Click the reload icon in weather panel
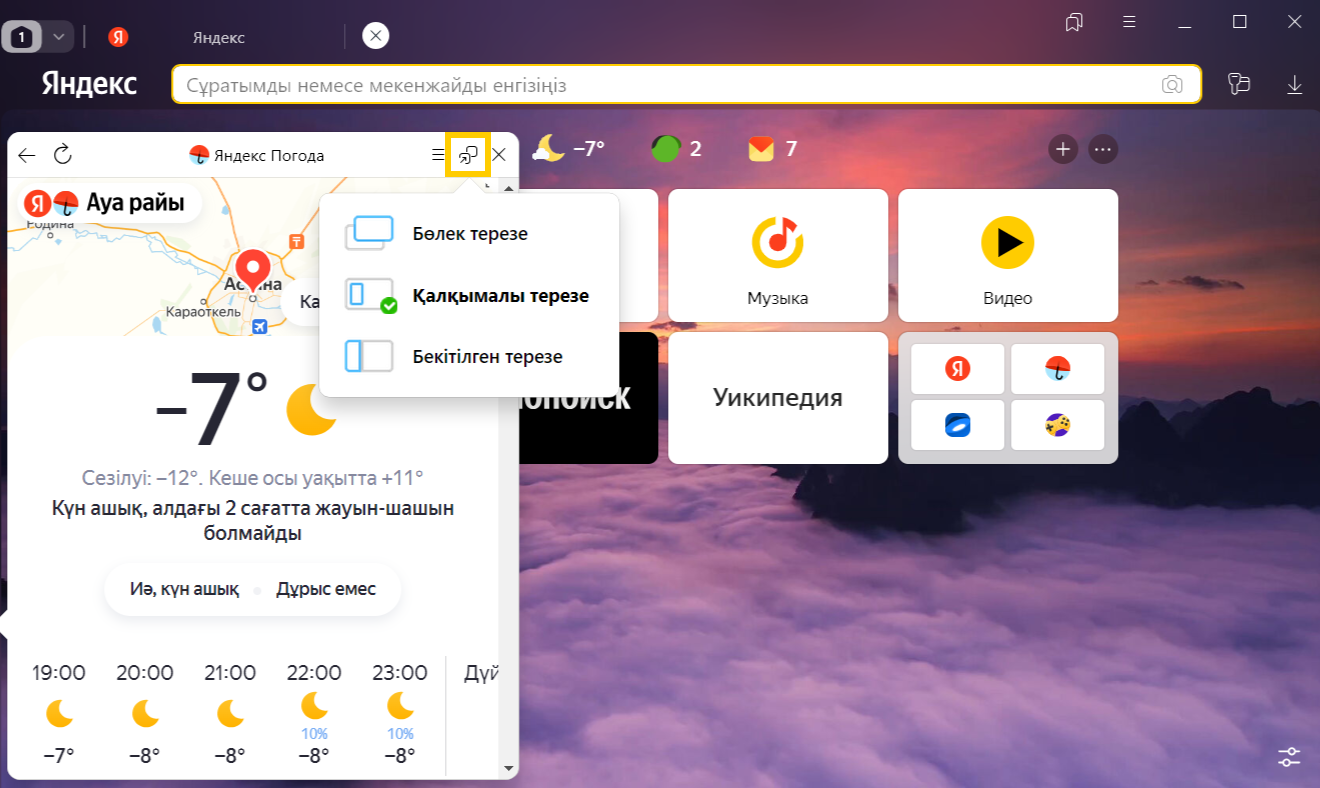Screen dimensions: 1320x788 click(63, 154)
